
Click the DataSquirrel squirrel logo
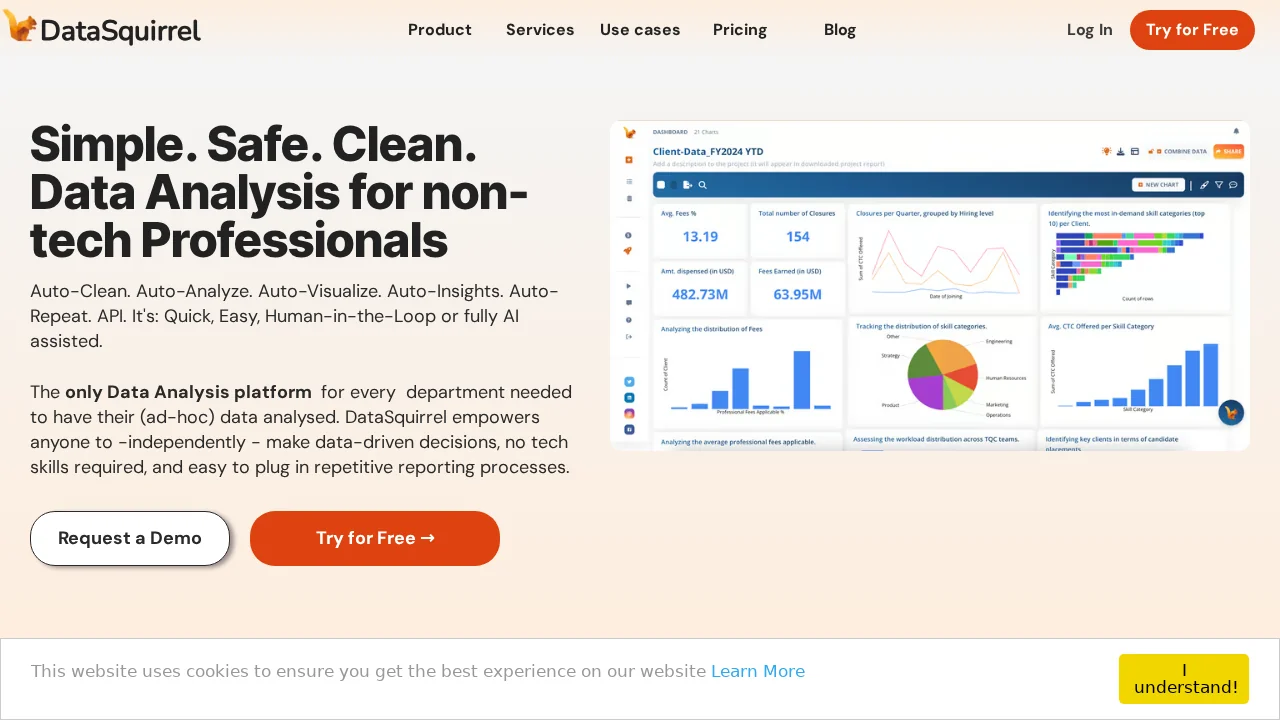(20, 27)
